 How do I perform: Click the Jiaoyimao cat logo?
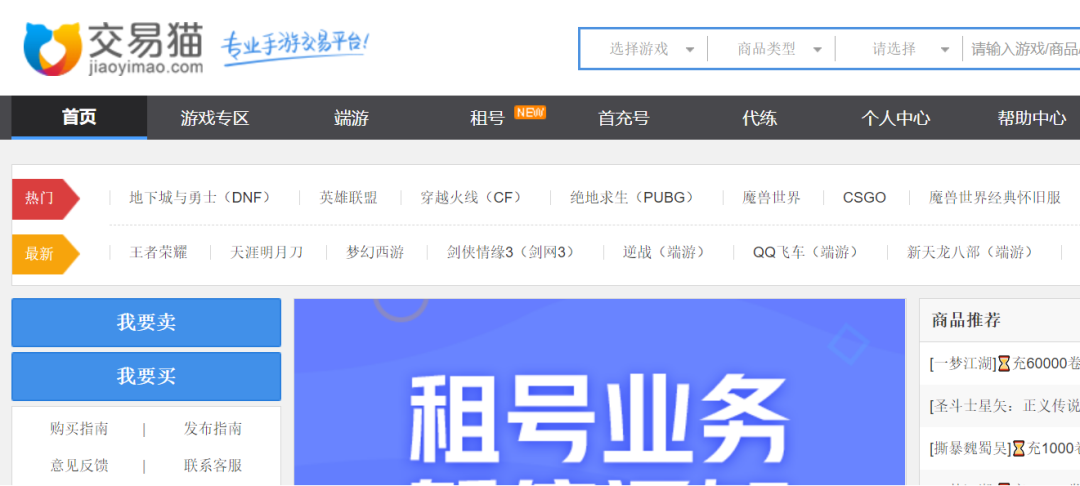(114, 49)
